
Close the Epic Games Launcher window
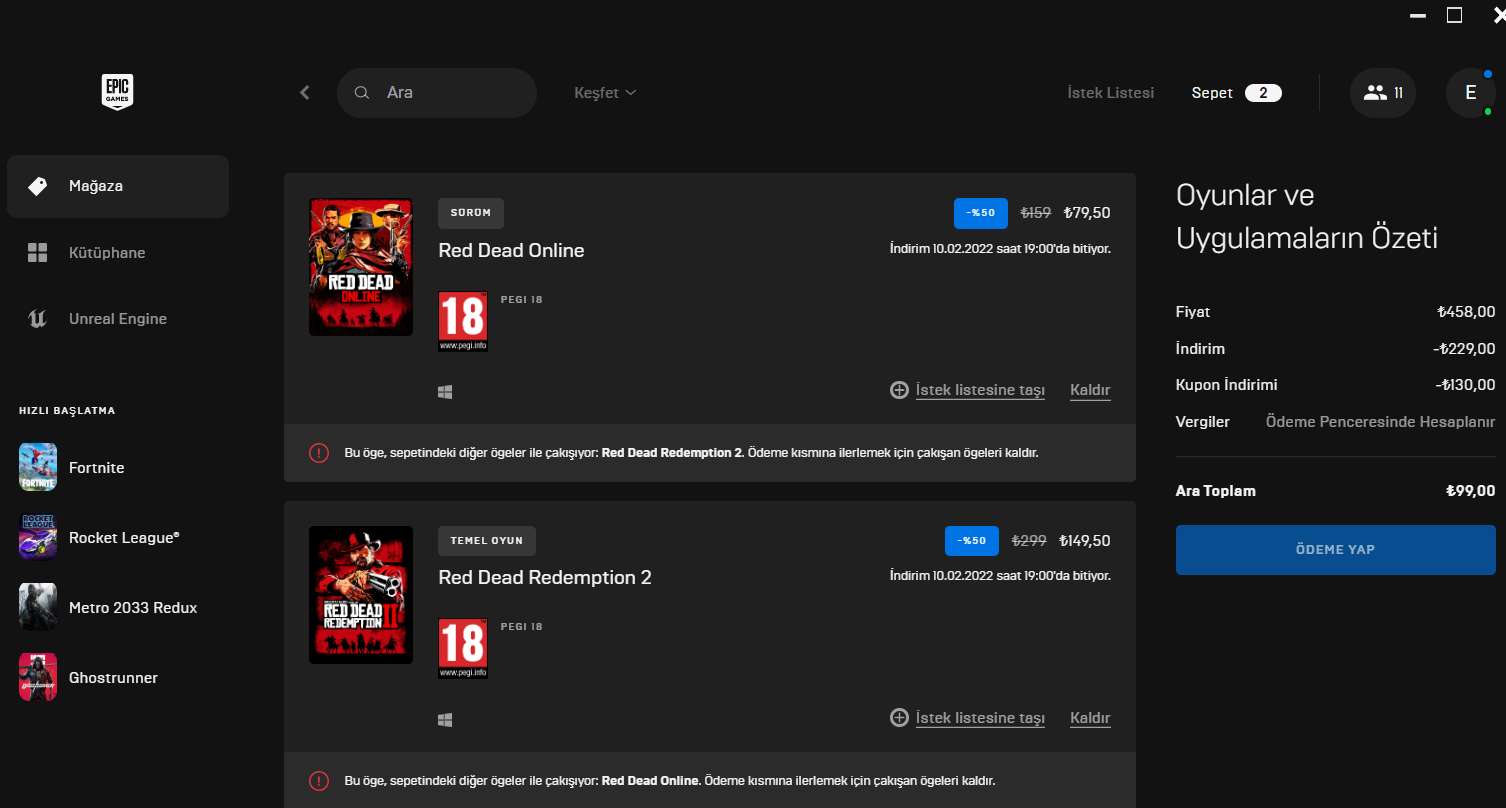point(1498,15)
